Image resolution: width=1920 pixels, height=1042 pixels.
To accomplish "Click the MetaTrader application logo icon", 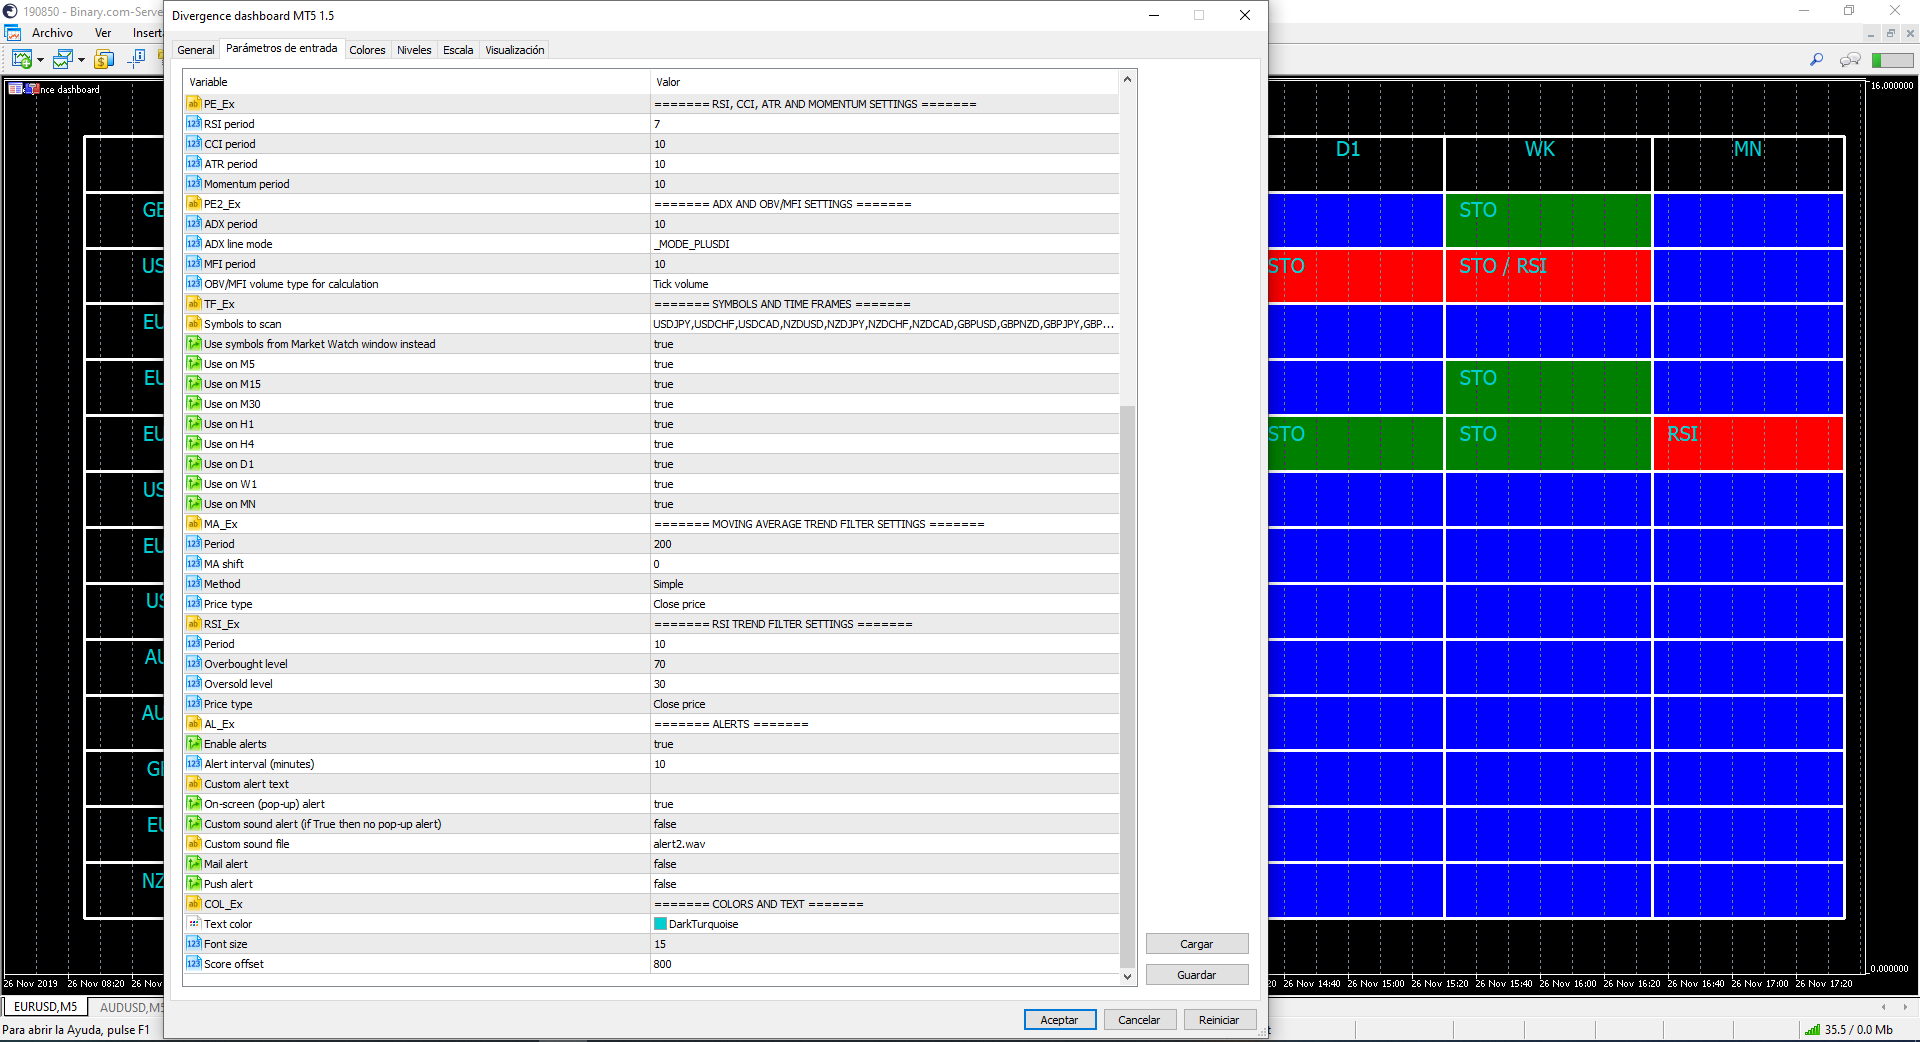I will click(x=10, y=11).
